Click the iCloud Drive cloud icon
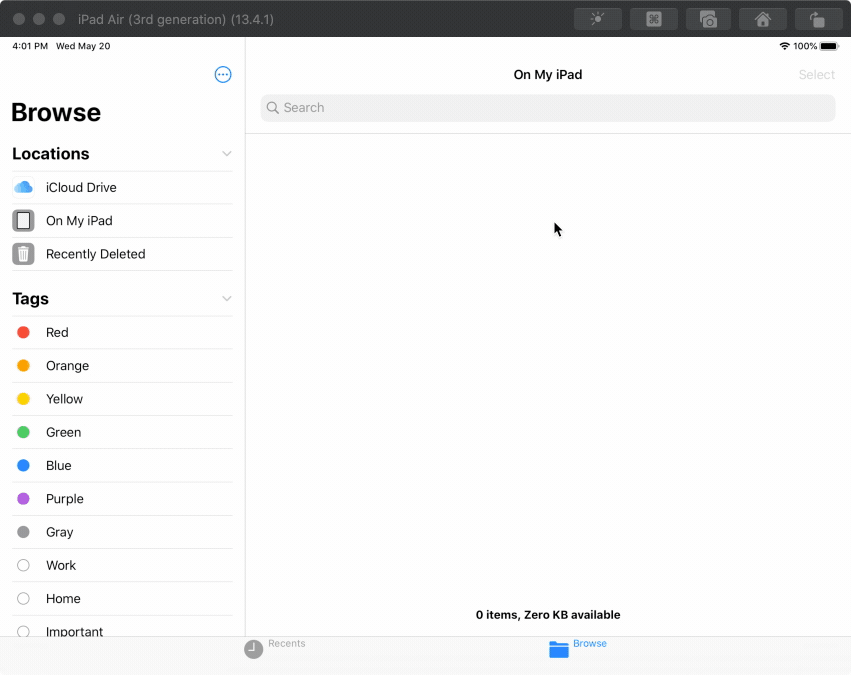This screenshot has height=675, width=851. (23, 187)
